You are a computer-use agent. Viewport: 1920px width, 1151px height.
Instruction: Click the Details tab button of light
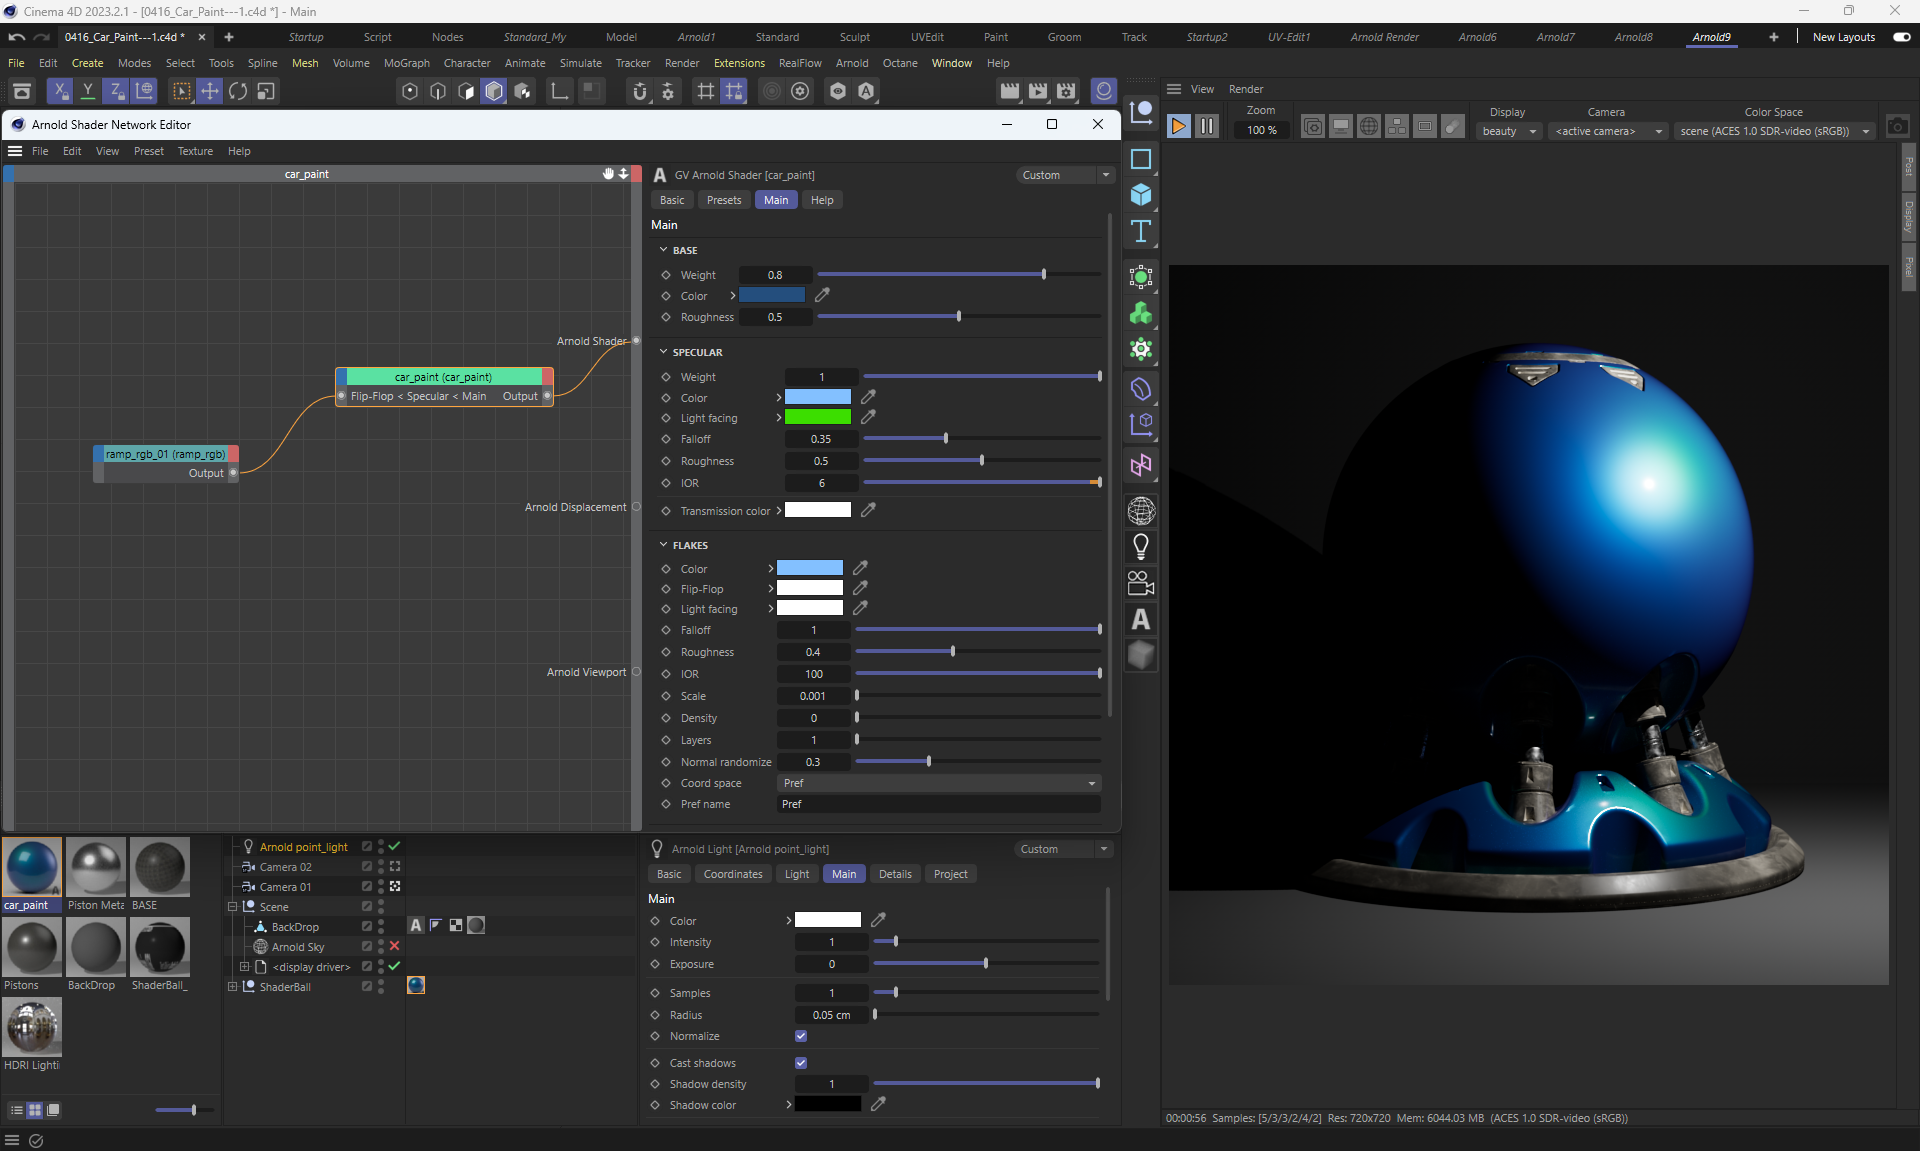(894, 874)
